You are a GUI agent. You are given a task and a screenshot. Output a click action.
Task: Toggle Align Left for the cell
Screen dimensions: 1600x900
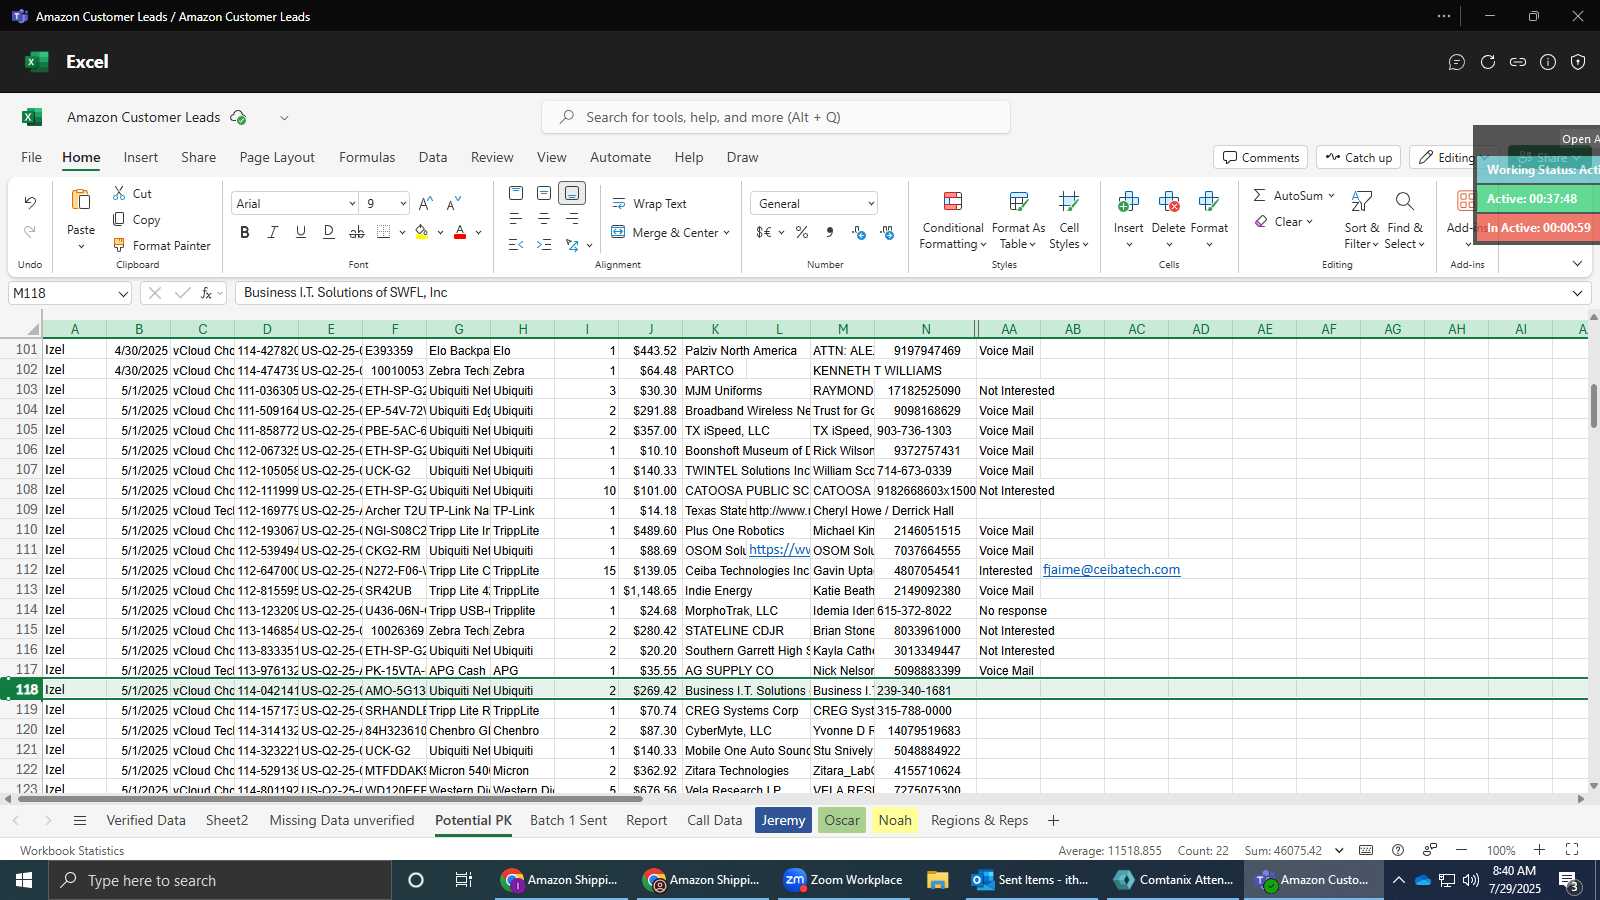coord(516,219)
